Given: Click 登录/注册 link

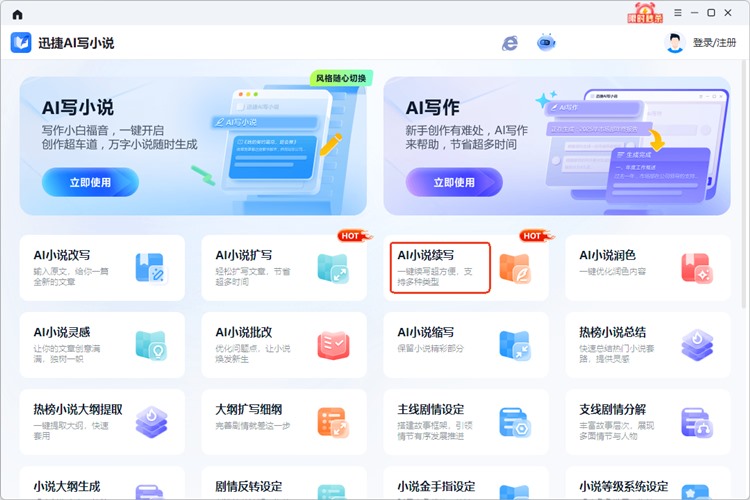Looking at the screenshot, I should click(x=714, y=43).
